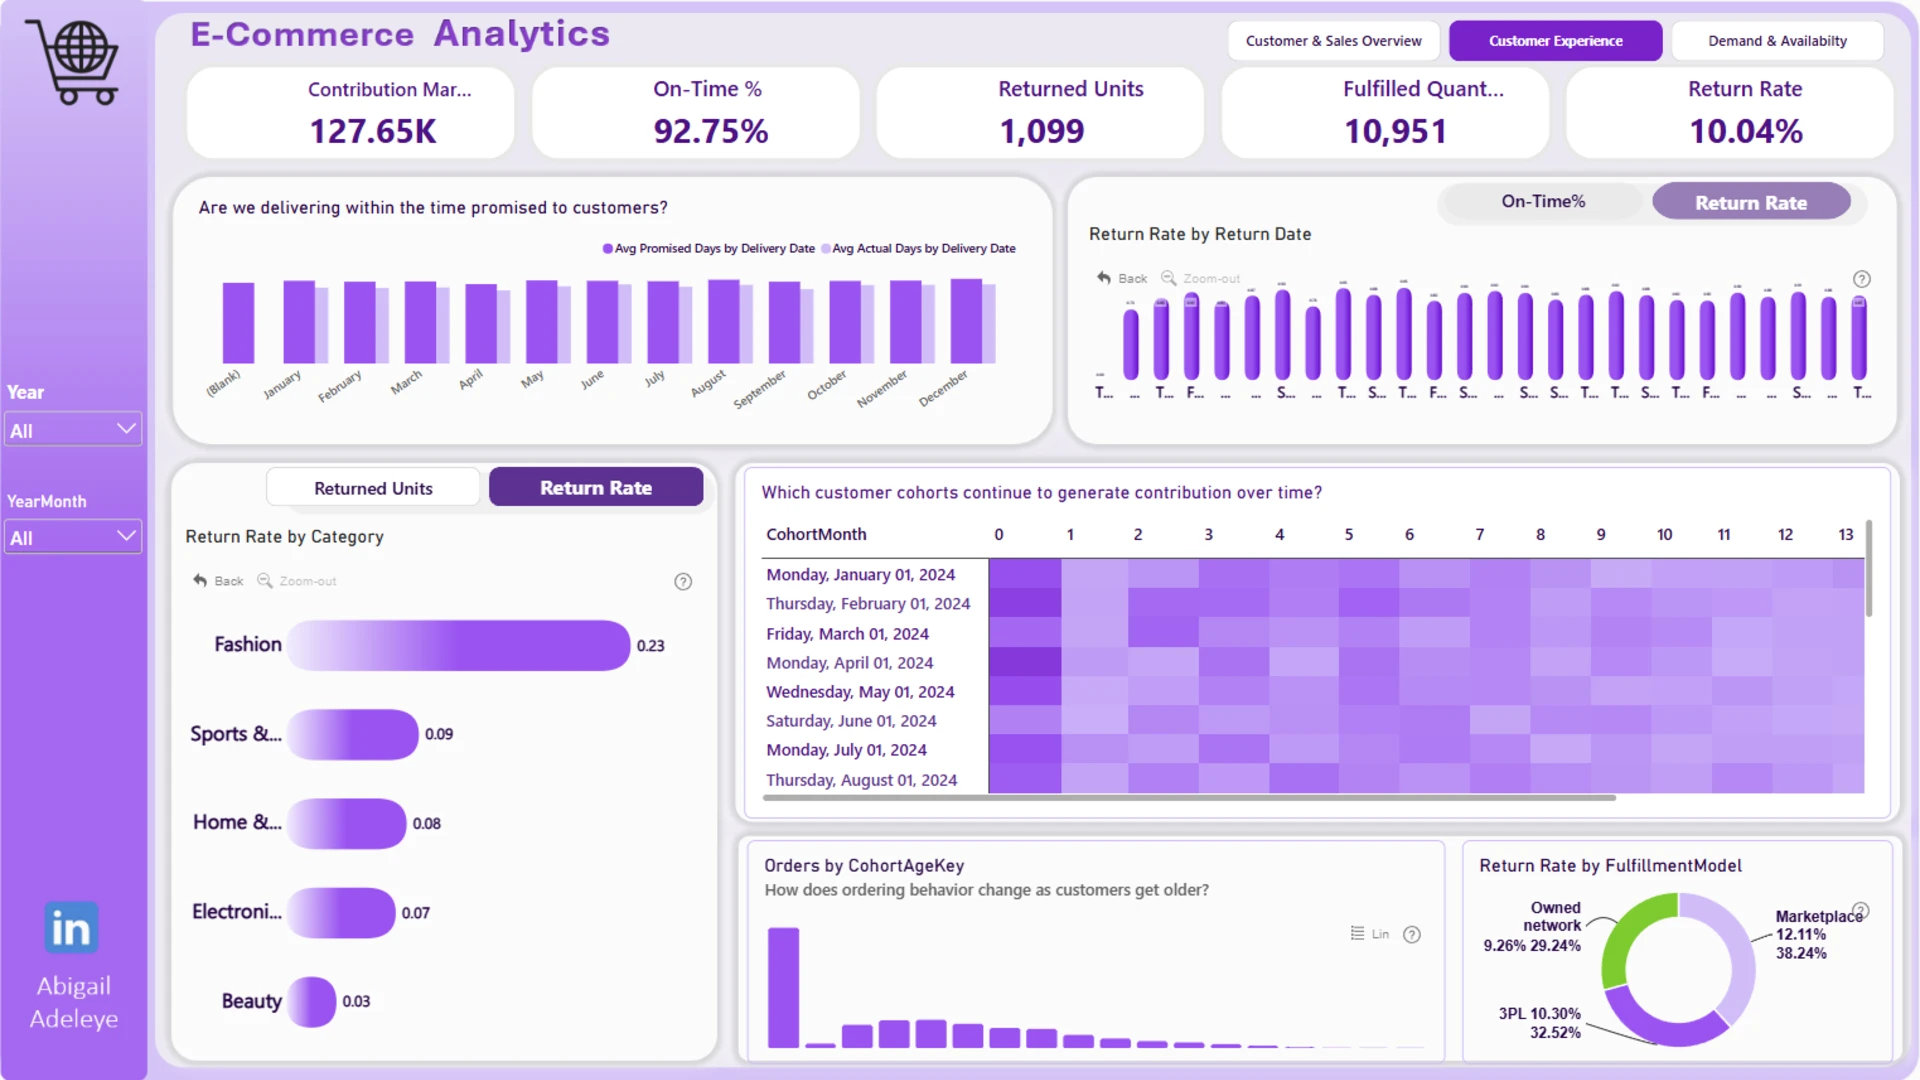Click the cohort table horizontal scrollbar

(1189, 798)
